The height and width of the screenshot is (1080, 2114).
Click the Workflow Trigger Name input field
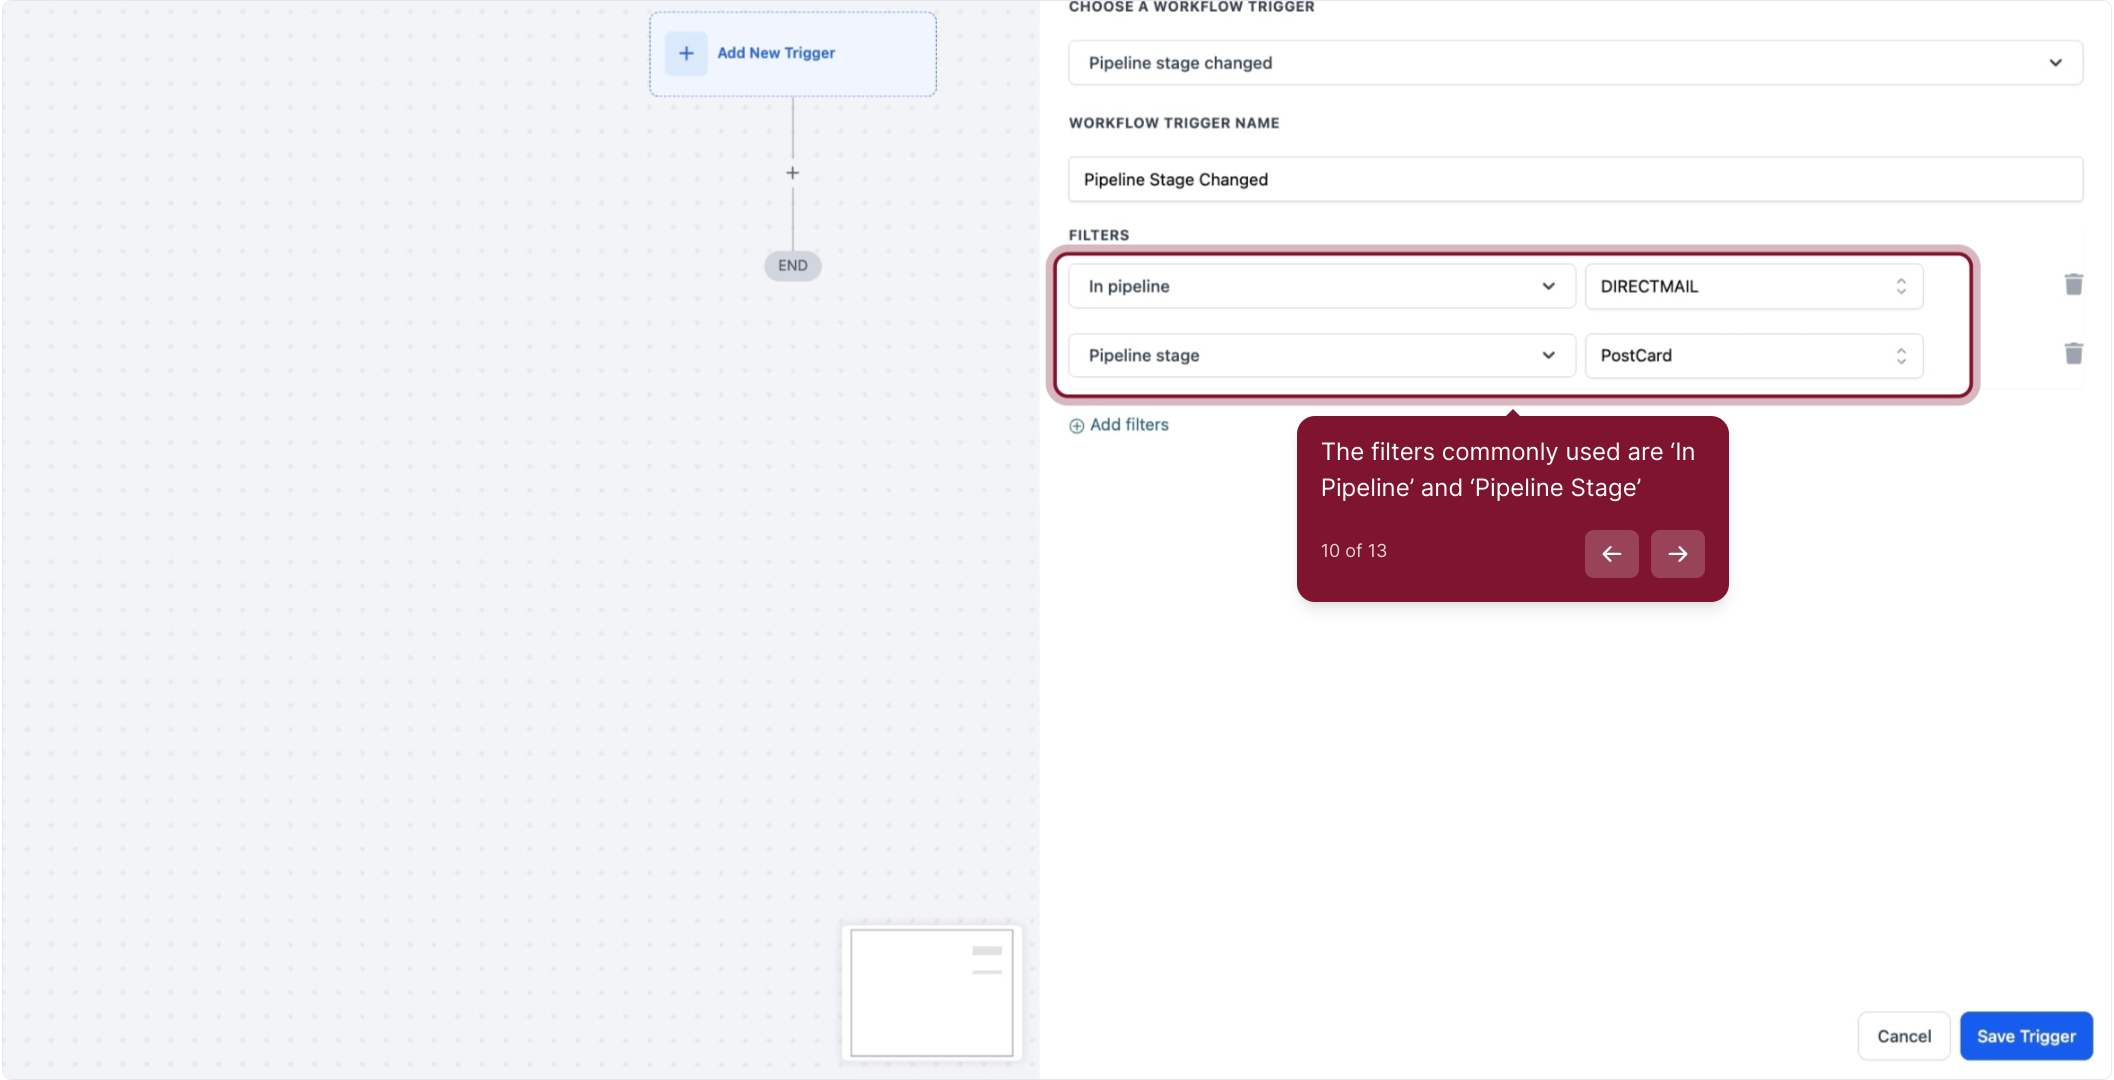pos(1574,180)
